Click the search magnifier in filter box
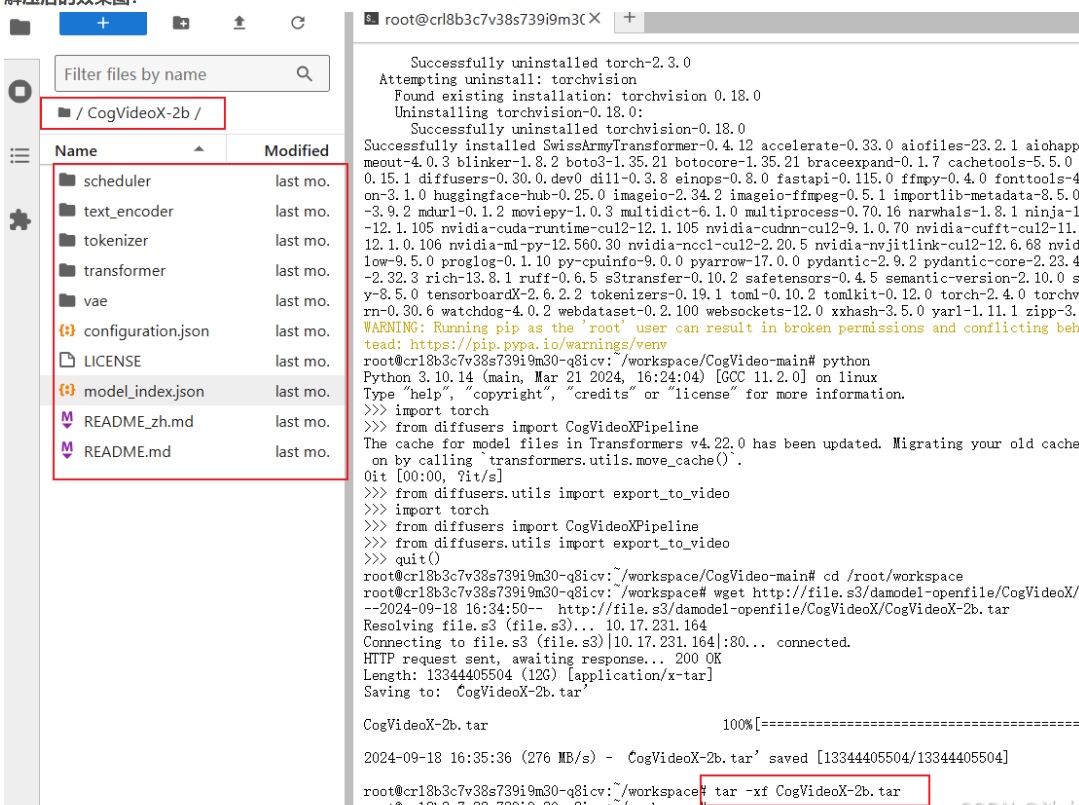The image size is (1079, 805). [304, 74]
